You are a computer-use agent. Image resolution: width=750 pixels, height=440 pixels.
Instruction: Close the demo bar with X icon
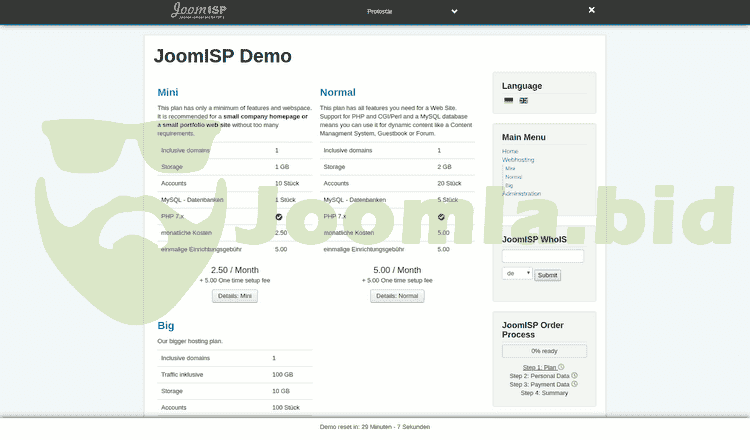pyautogui.click(x=591, y=10)
